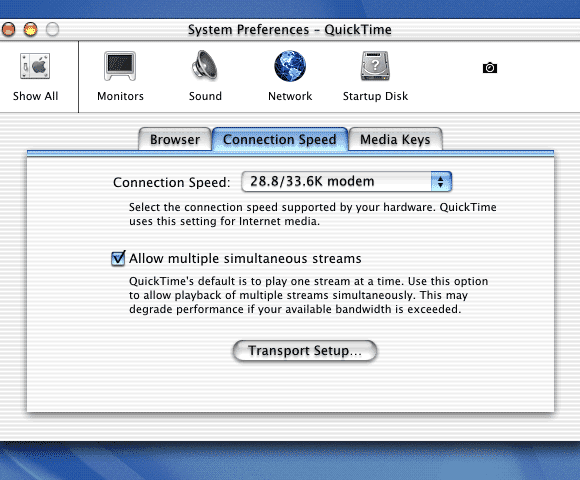The image size is (580, 480).
Task: Switch to the Media Keys tab
Action: point(395,139)
